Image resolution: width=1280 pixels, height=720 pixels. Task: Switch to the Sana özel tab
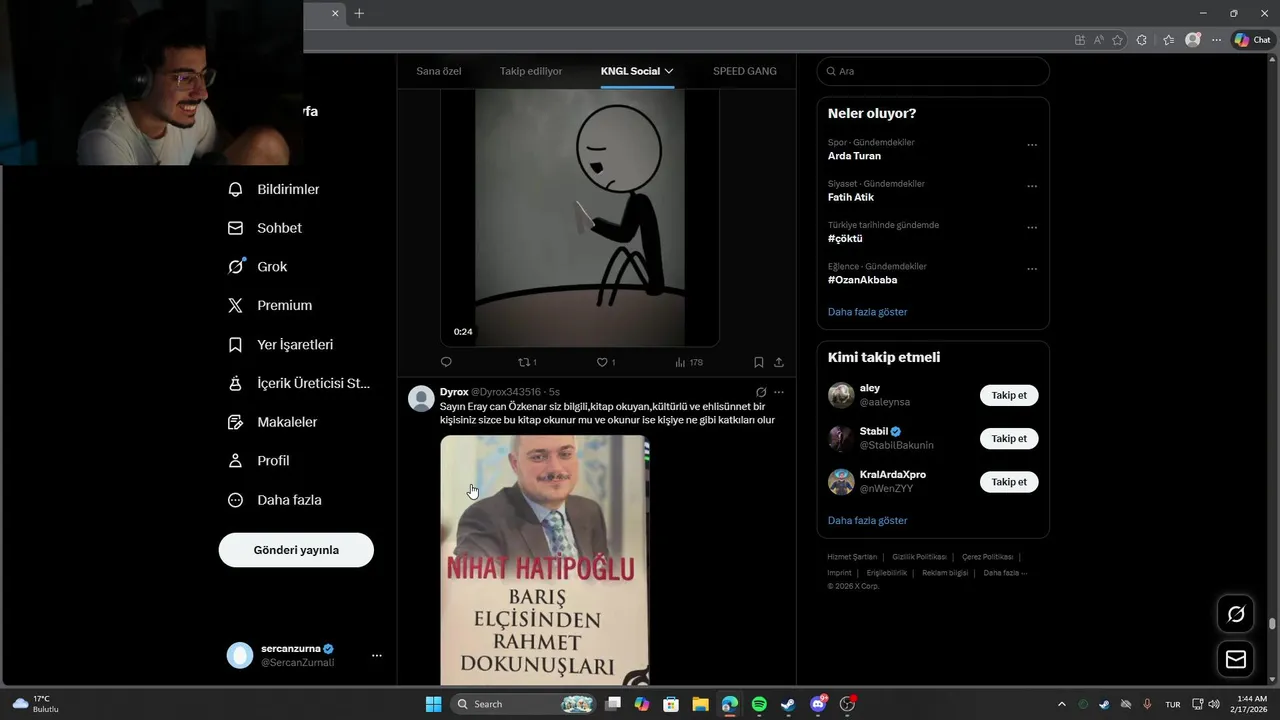(439, 71)
